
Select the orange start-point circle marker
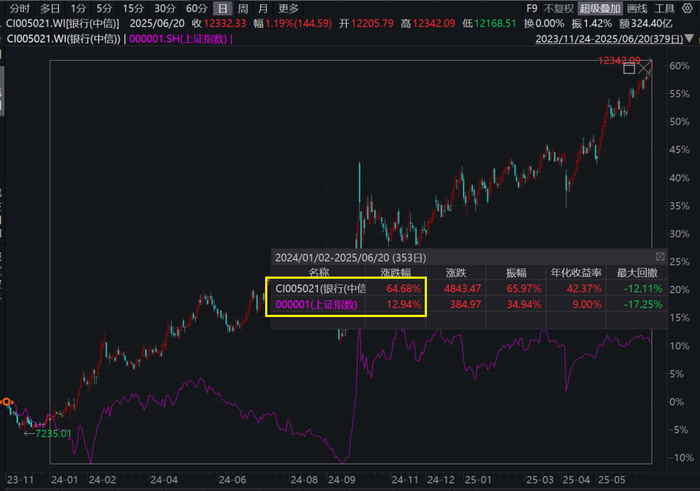point(6,402)
